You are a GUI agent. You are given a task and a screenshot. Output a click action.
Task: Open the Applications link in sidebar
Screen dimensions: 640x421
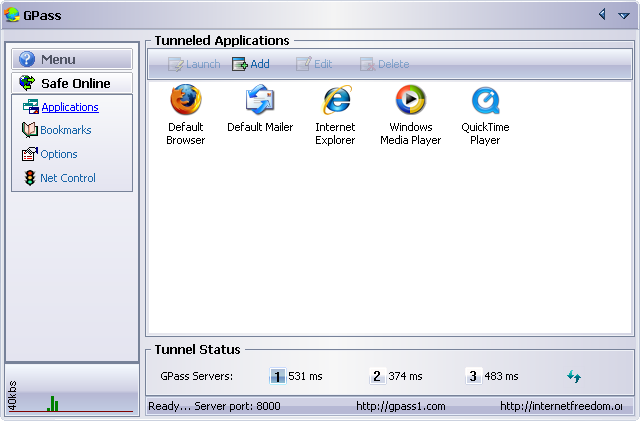pos(70,107)
